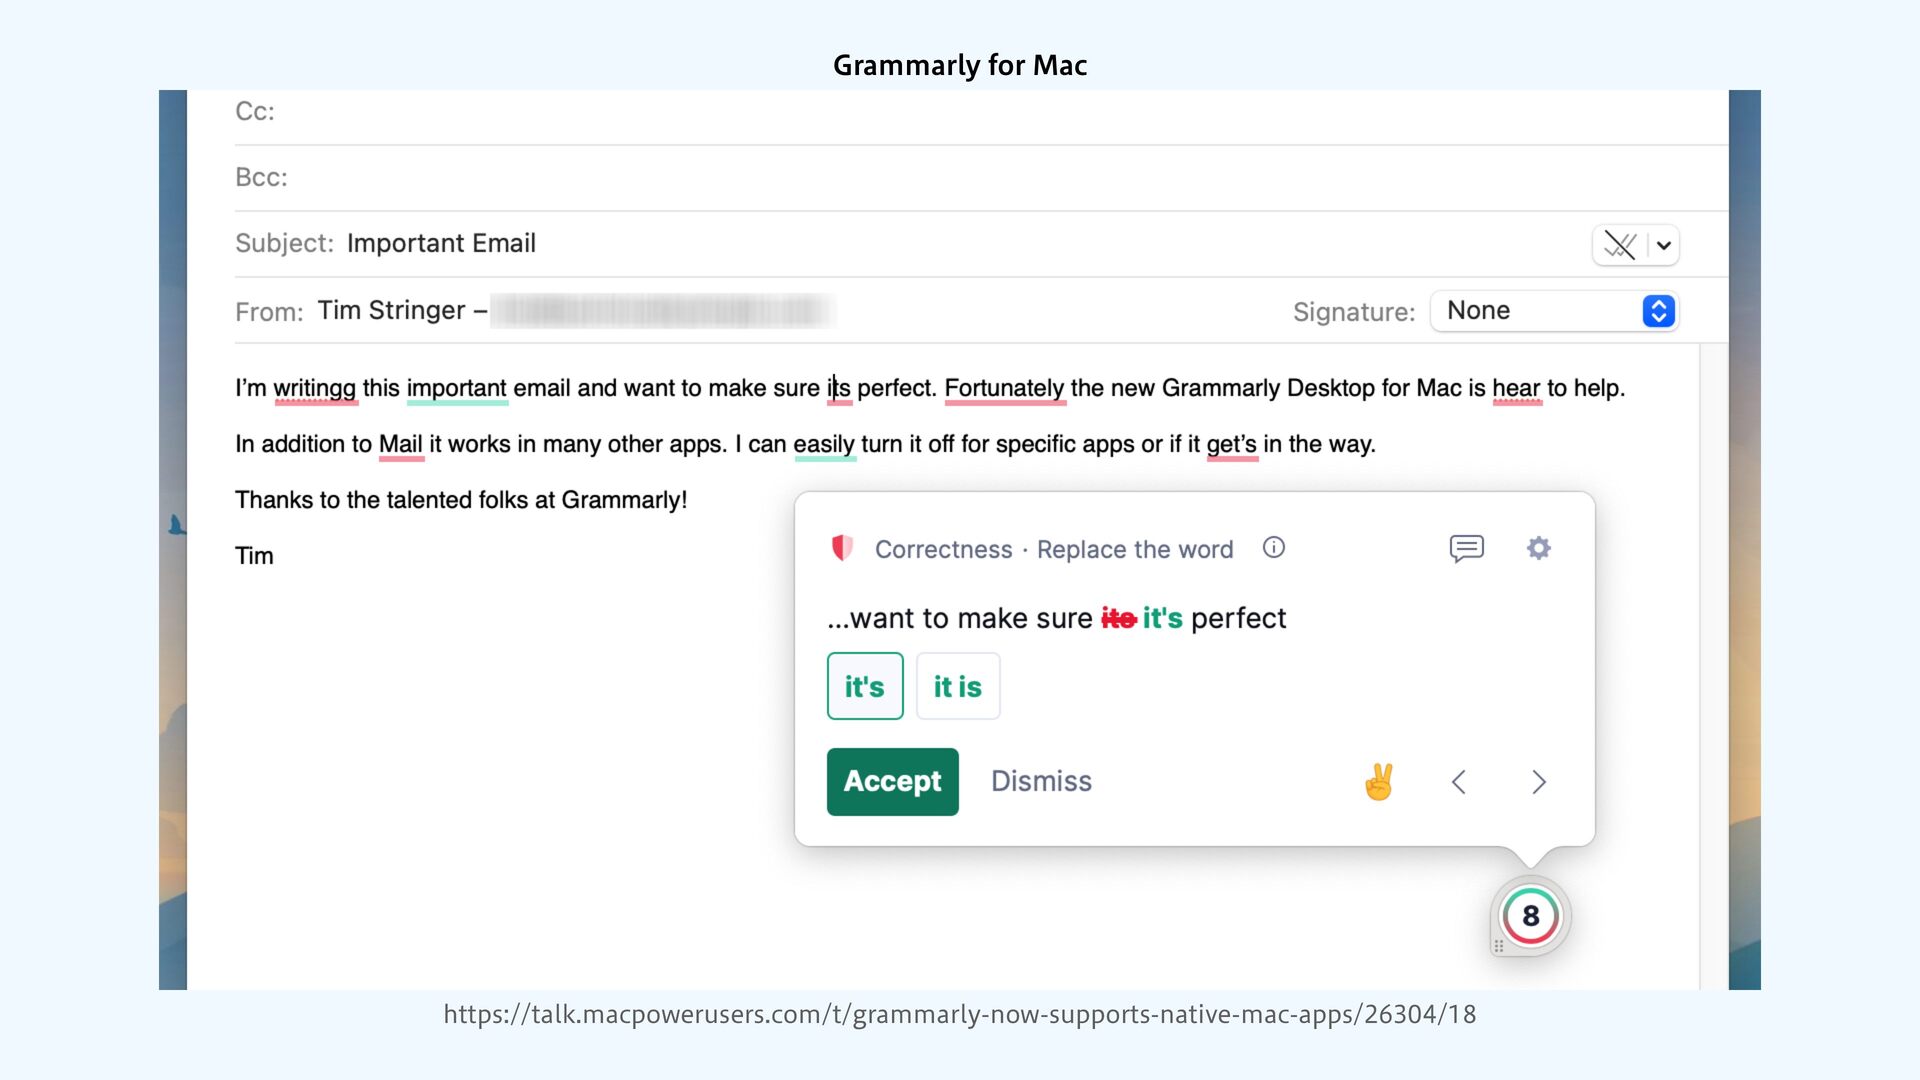Click the misspelled word "writingg"
The width and height of the screenshot is (1920, 1080).
coord(315,388)
